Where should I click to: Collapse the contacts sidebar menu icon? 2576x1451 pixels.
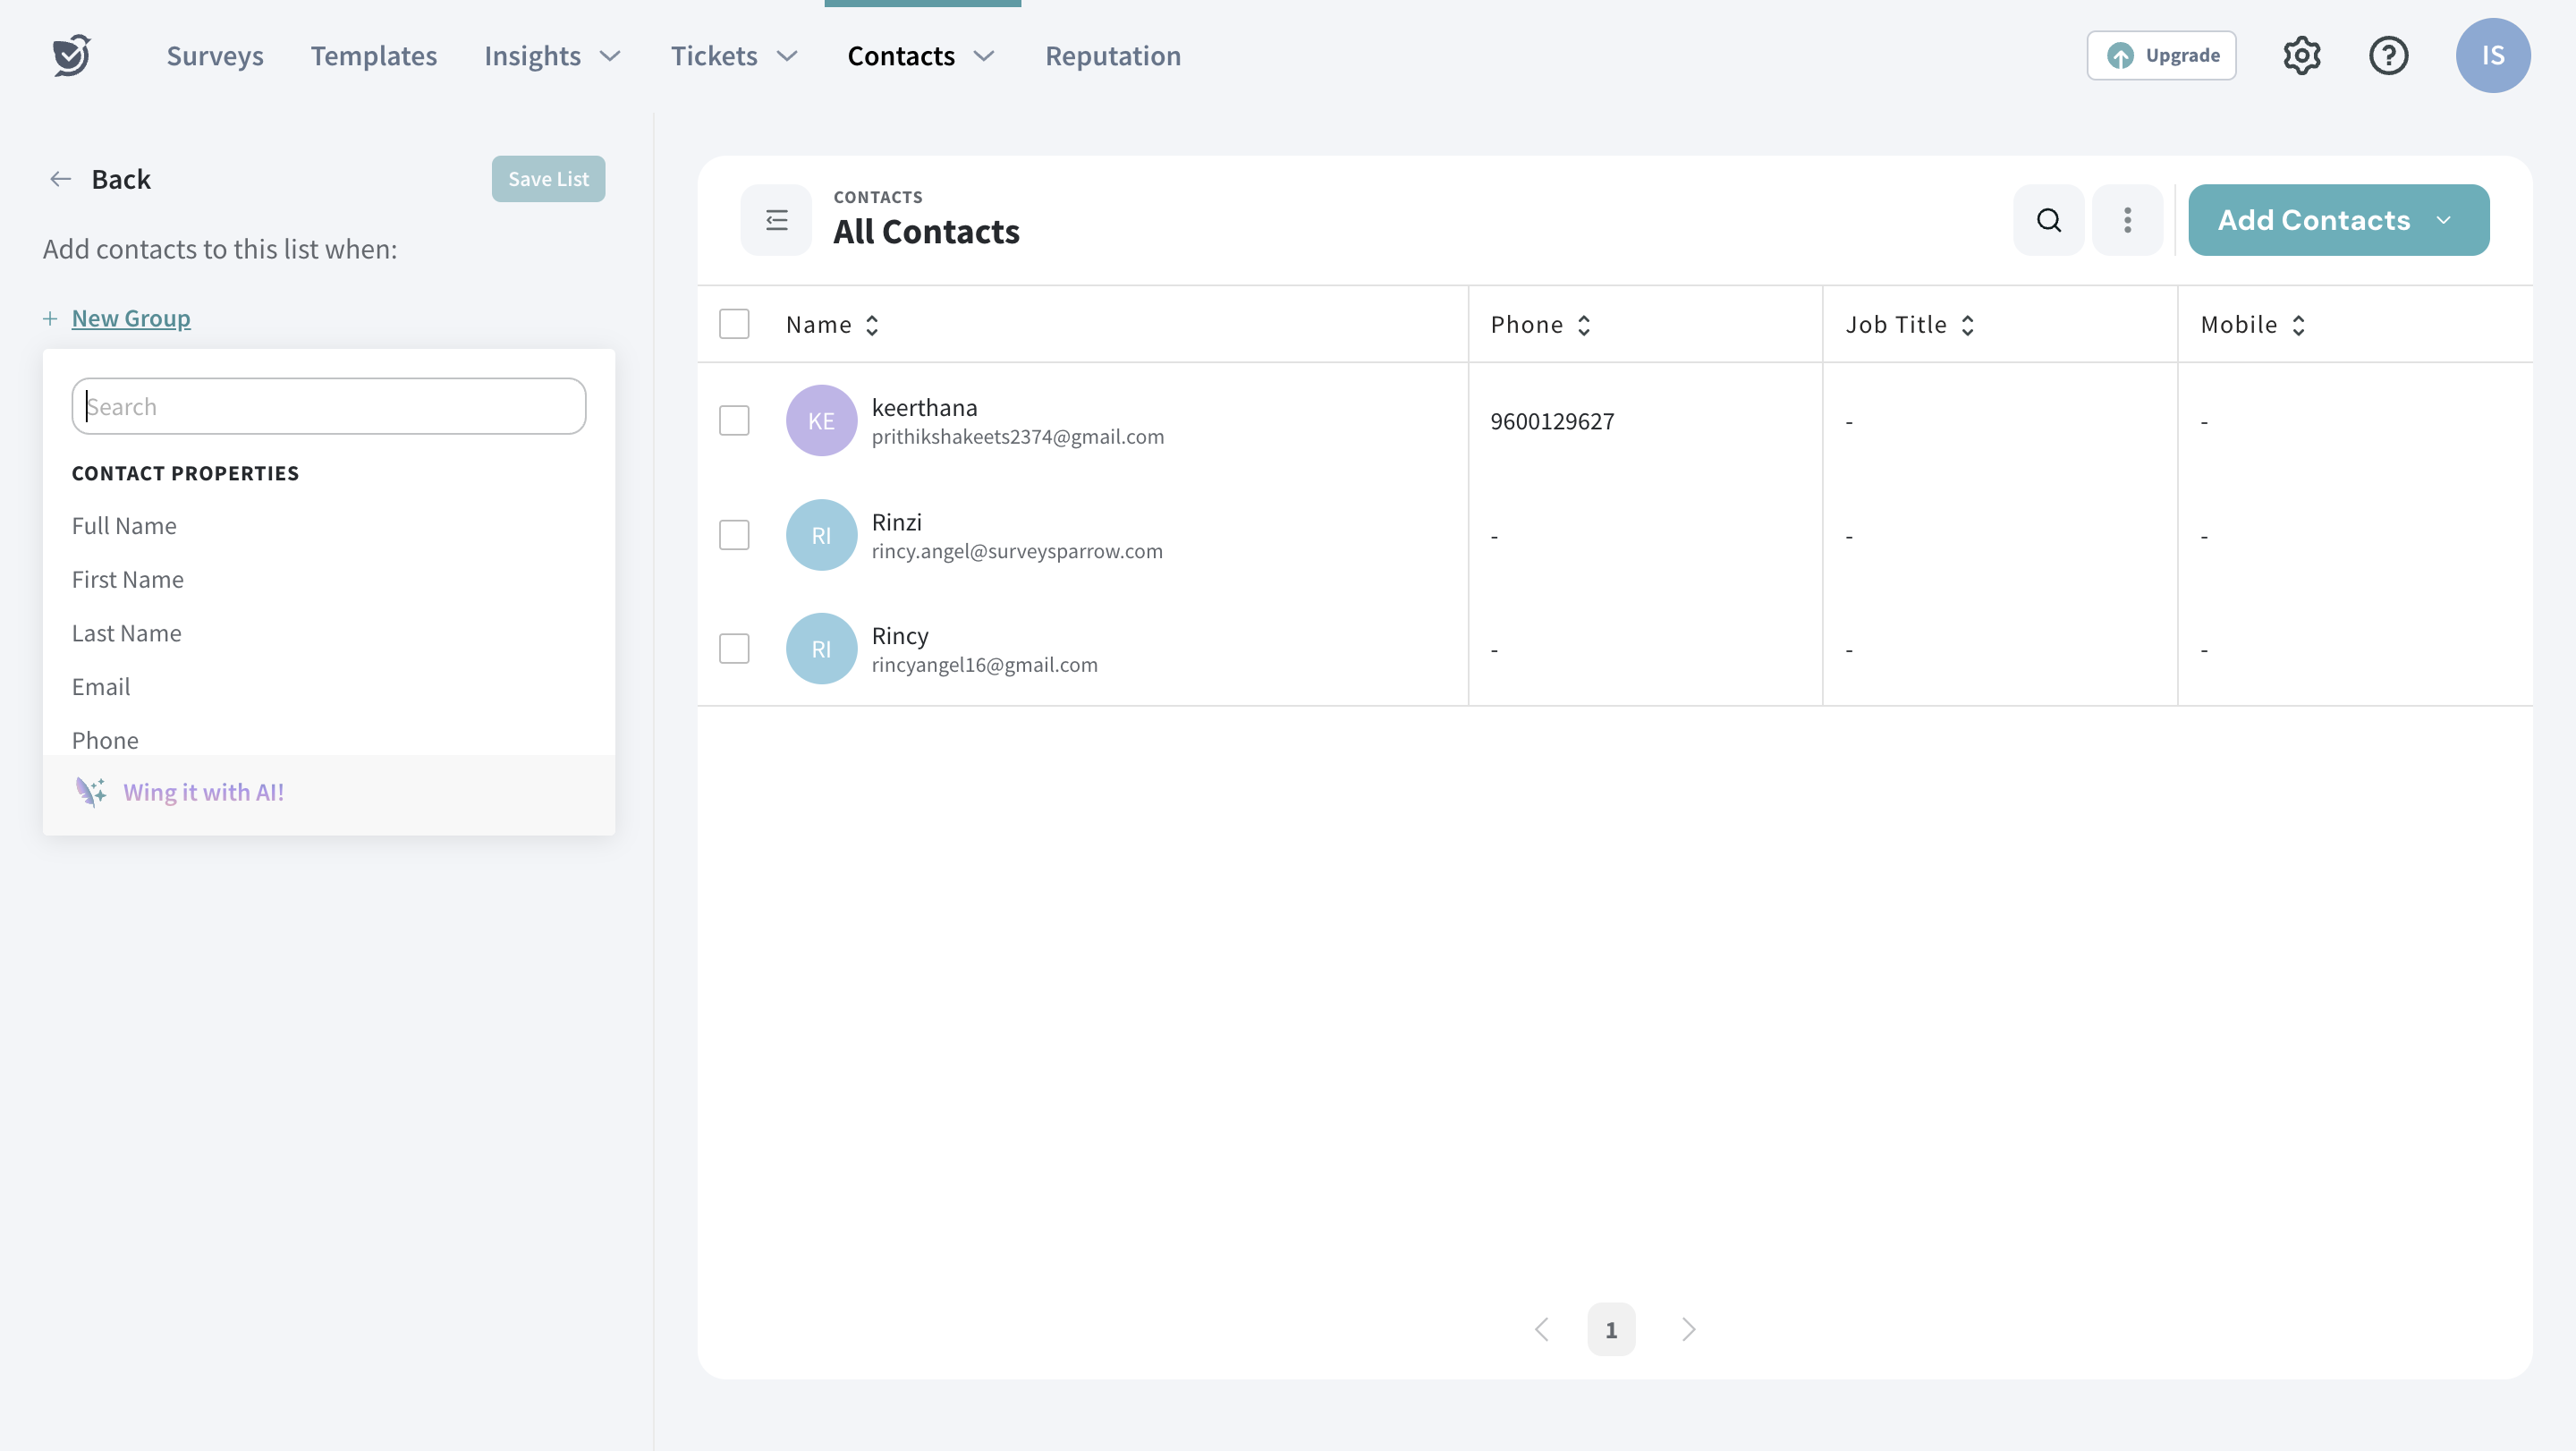[776, 220]
